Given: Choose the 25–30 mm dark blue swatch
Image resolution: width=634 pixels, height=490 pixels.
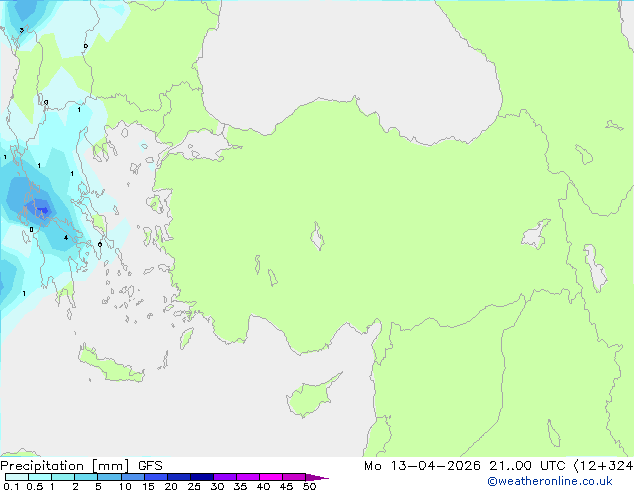Looking at the screenshot, I should tap(202, 477).
